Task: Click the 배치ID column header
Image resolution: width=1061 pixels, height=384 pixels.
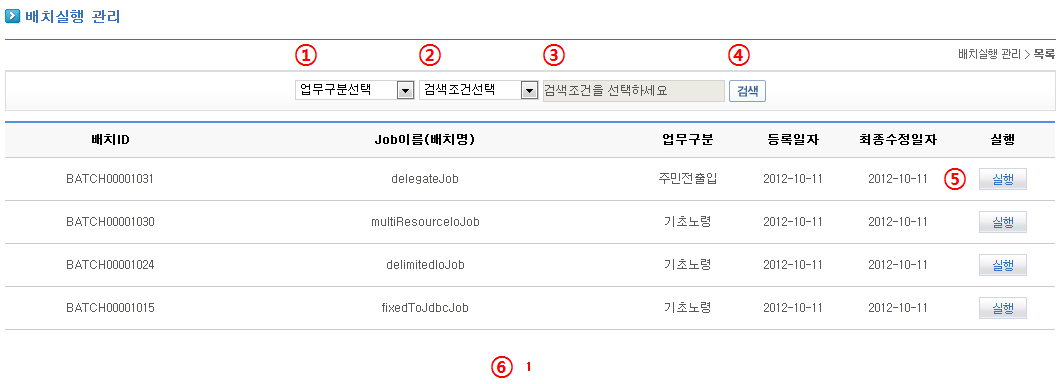Action: point(110,140)
